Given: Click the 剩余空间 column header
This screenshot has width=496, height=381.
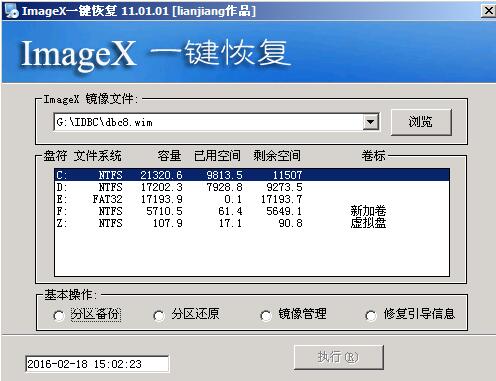Looking at the screenshot, I should tap(277, 156).
